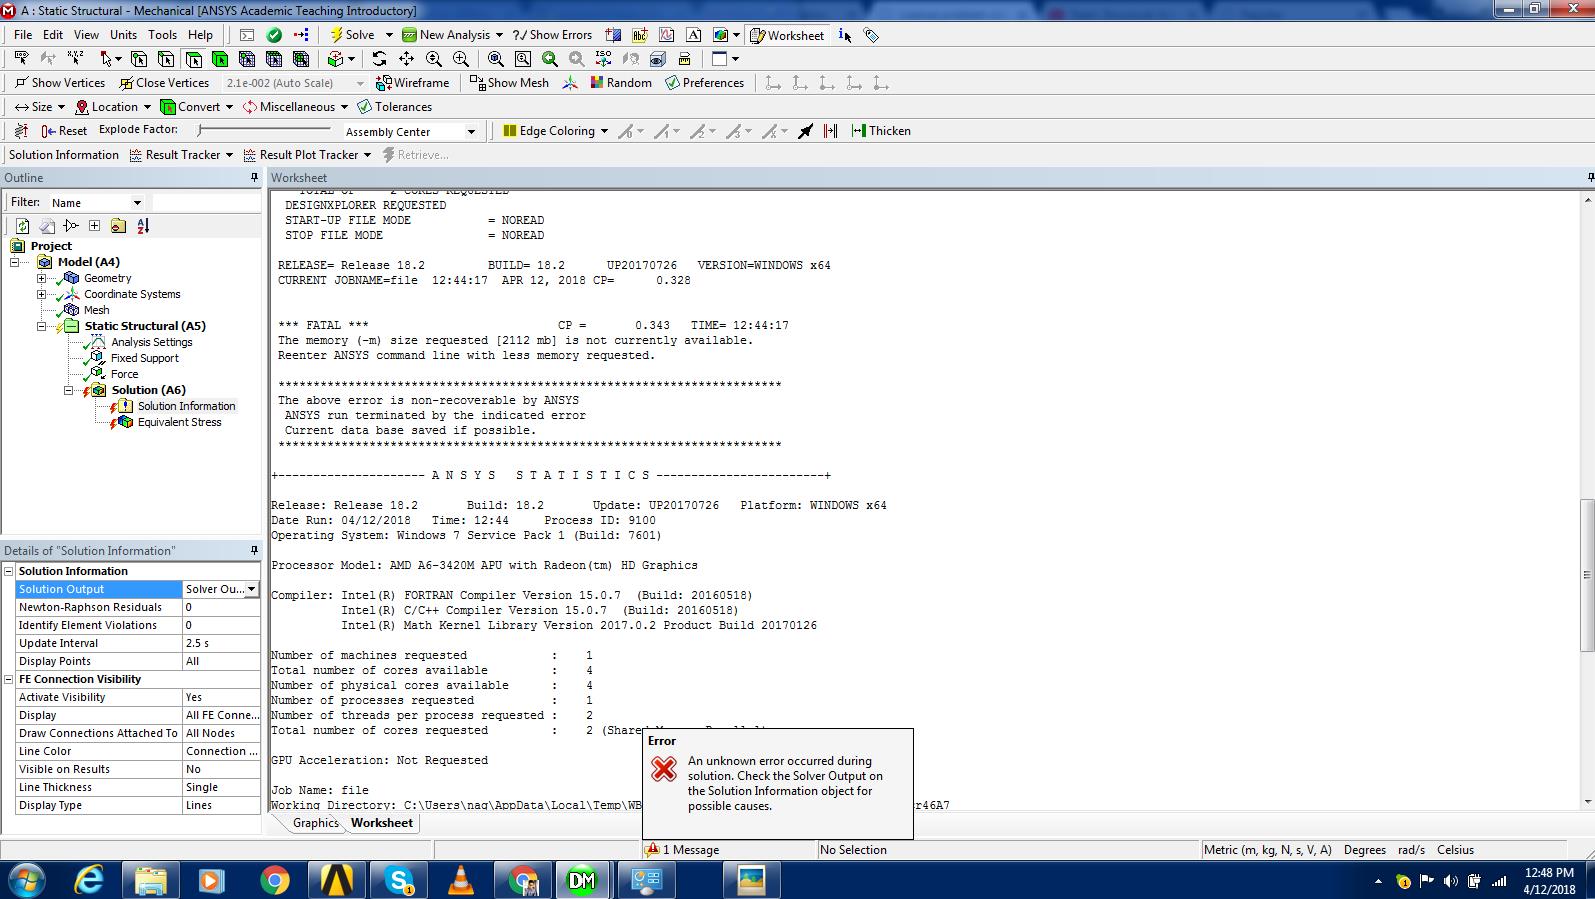Select the Box Zoom tool
This screenshot has height=899, width=1595.
[x=460, y=59]
